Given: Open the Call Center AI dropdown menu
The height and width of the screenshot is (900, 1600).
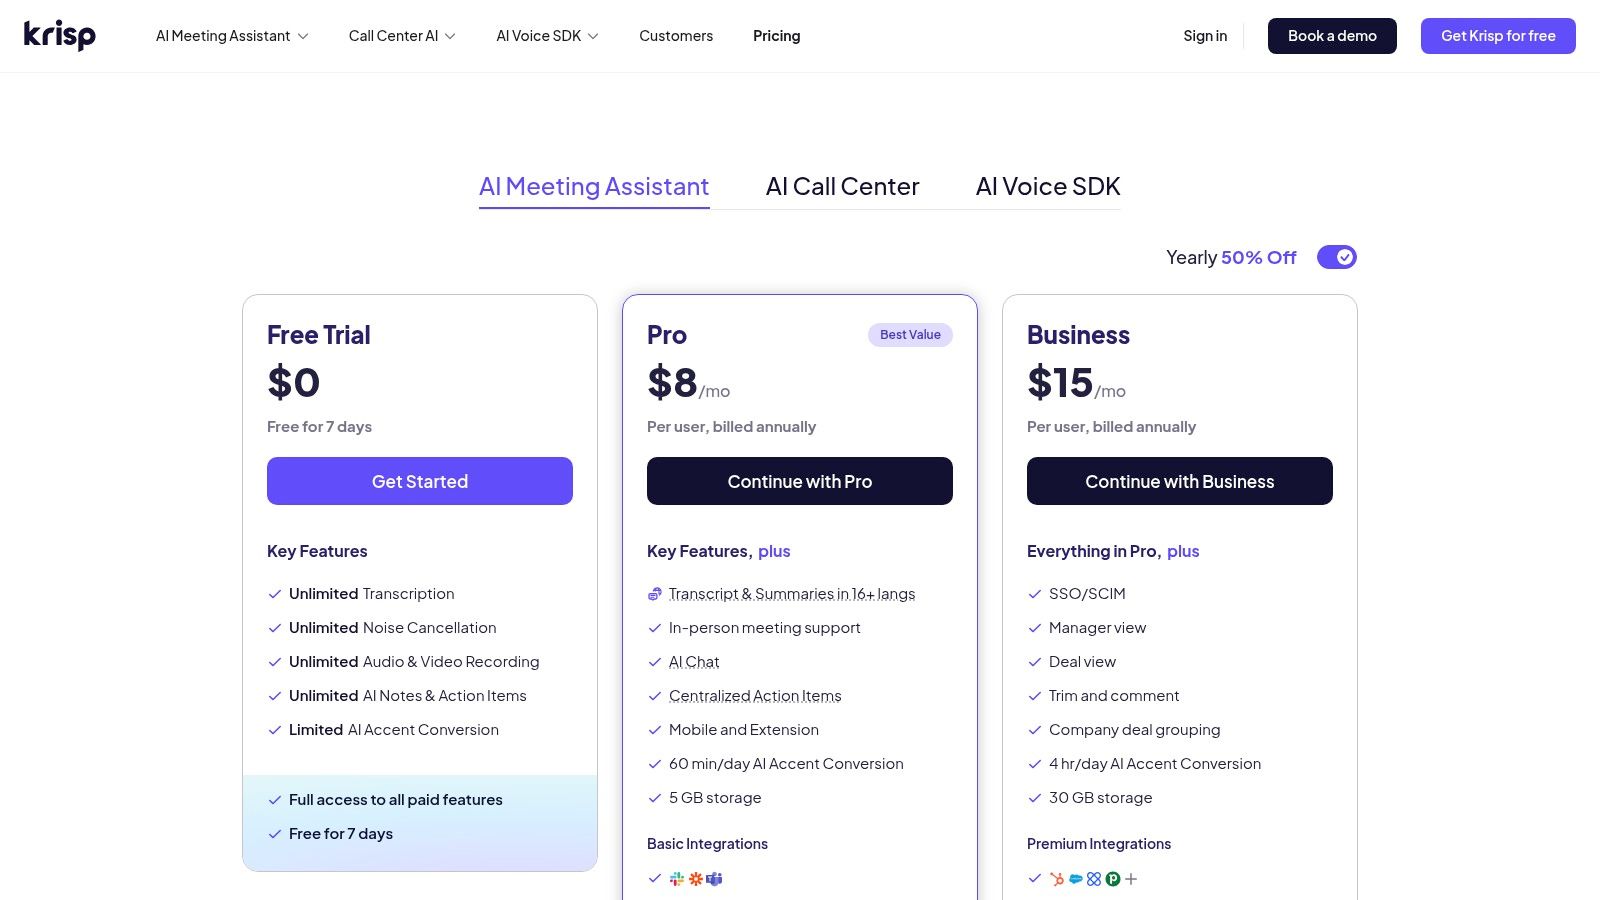Looking at the screenshot, I should [402, 36].
